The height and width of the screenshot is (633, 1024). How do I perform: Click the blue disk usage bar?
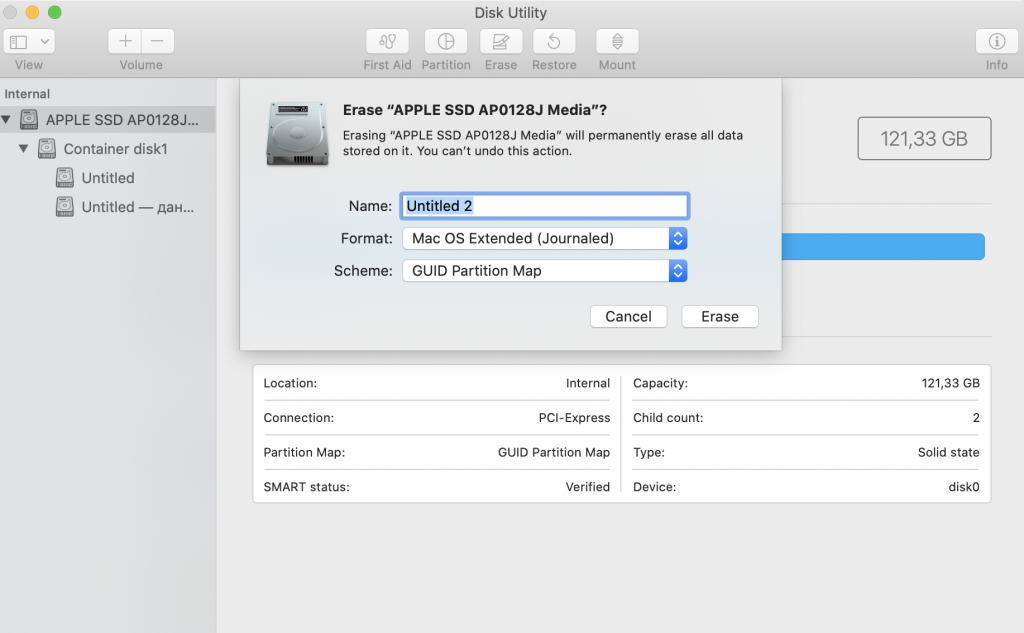pos(883,246)
